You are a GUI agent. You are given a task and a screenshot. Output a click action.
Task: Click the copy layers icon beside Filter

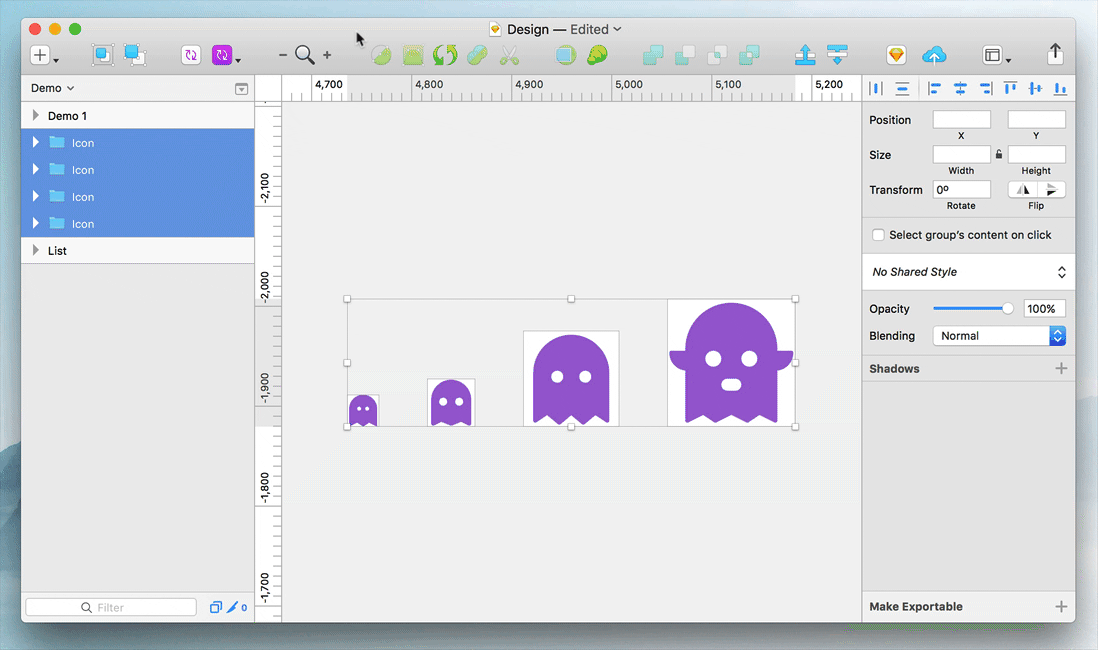(216, 607)
